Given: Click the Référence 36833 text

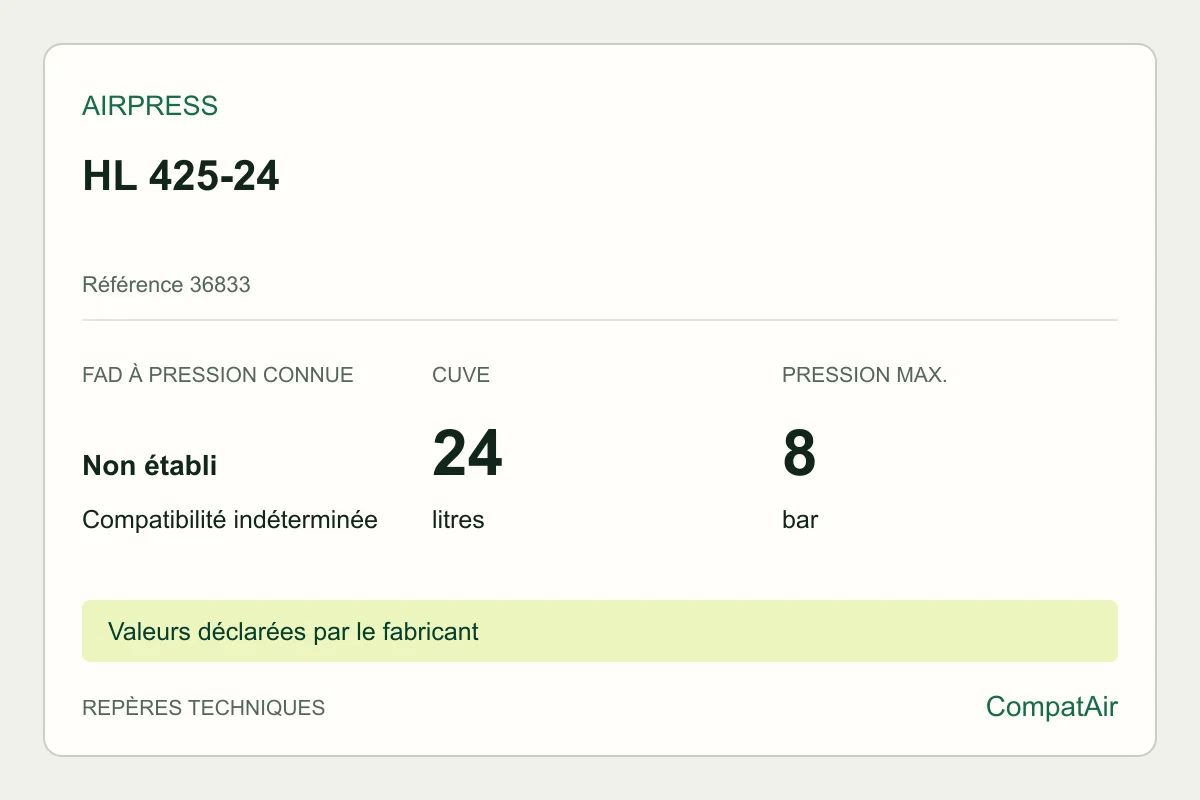Looking at the screenshot, I should [x=166, y=285].
